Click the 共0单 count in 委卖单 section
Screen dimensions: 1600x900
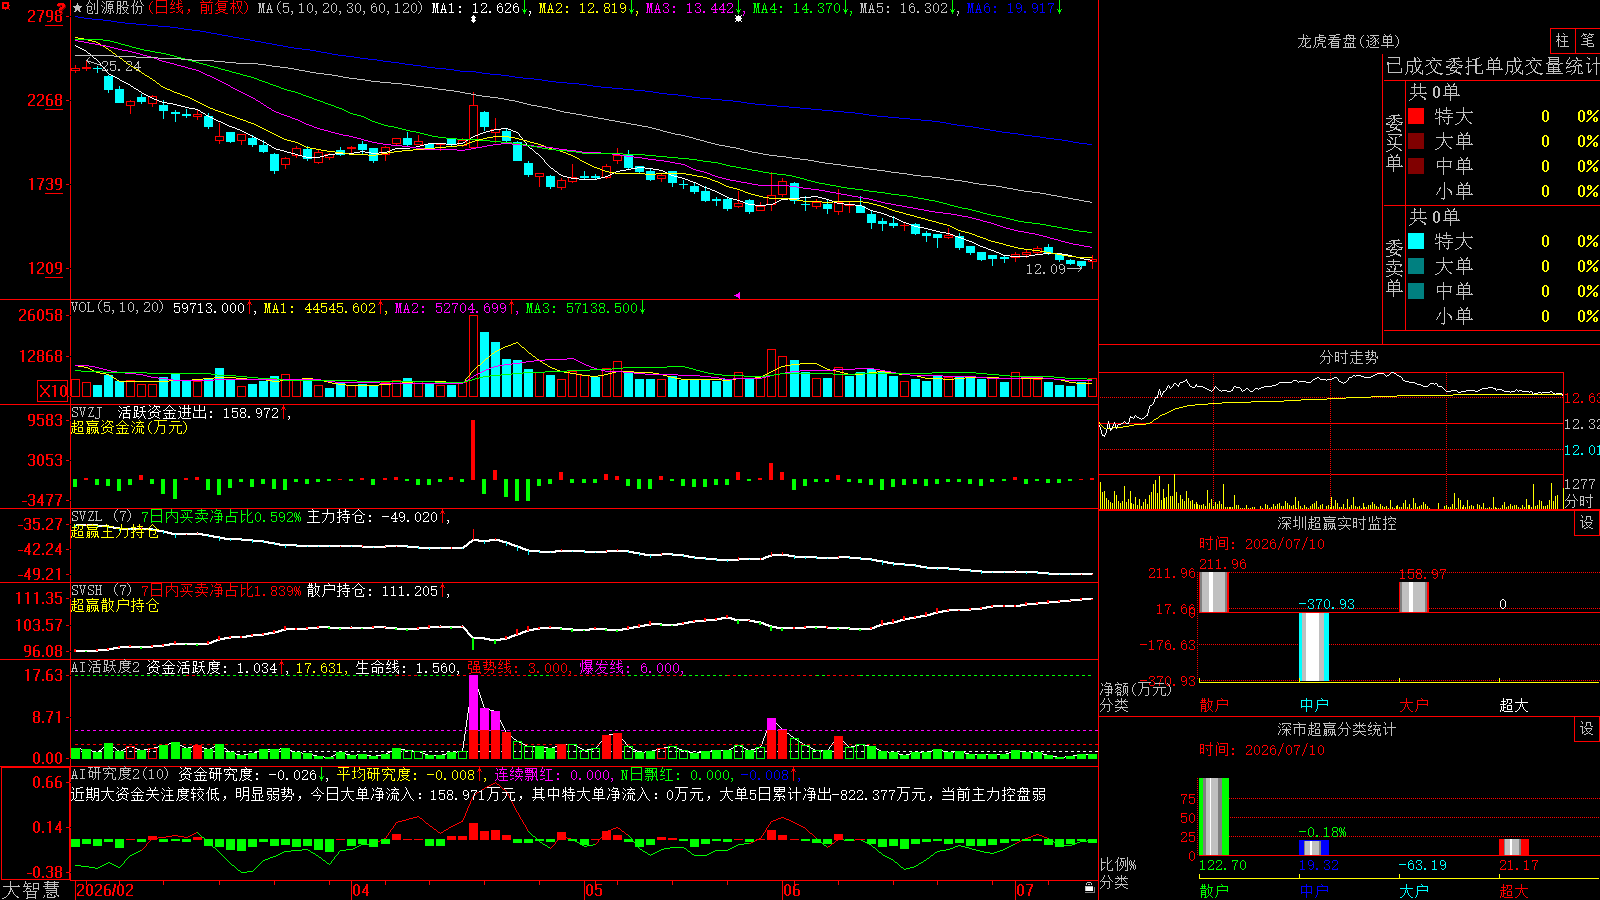pyautogui.click(x=1434, y=217)
